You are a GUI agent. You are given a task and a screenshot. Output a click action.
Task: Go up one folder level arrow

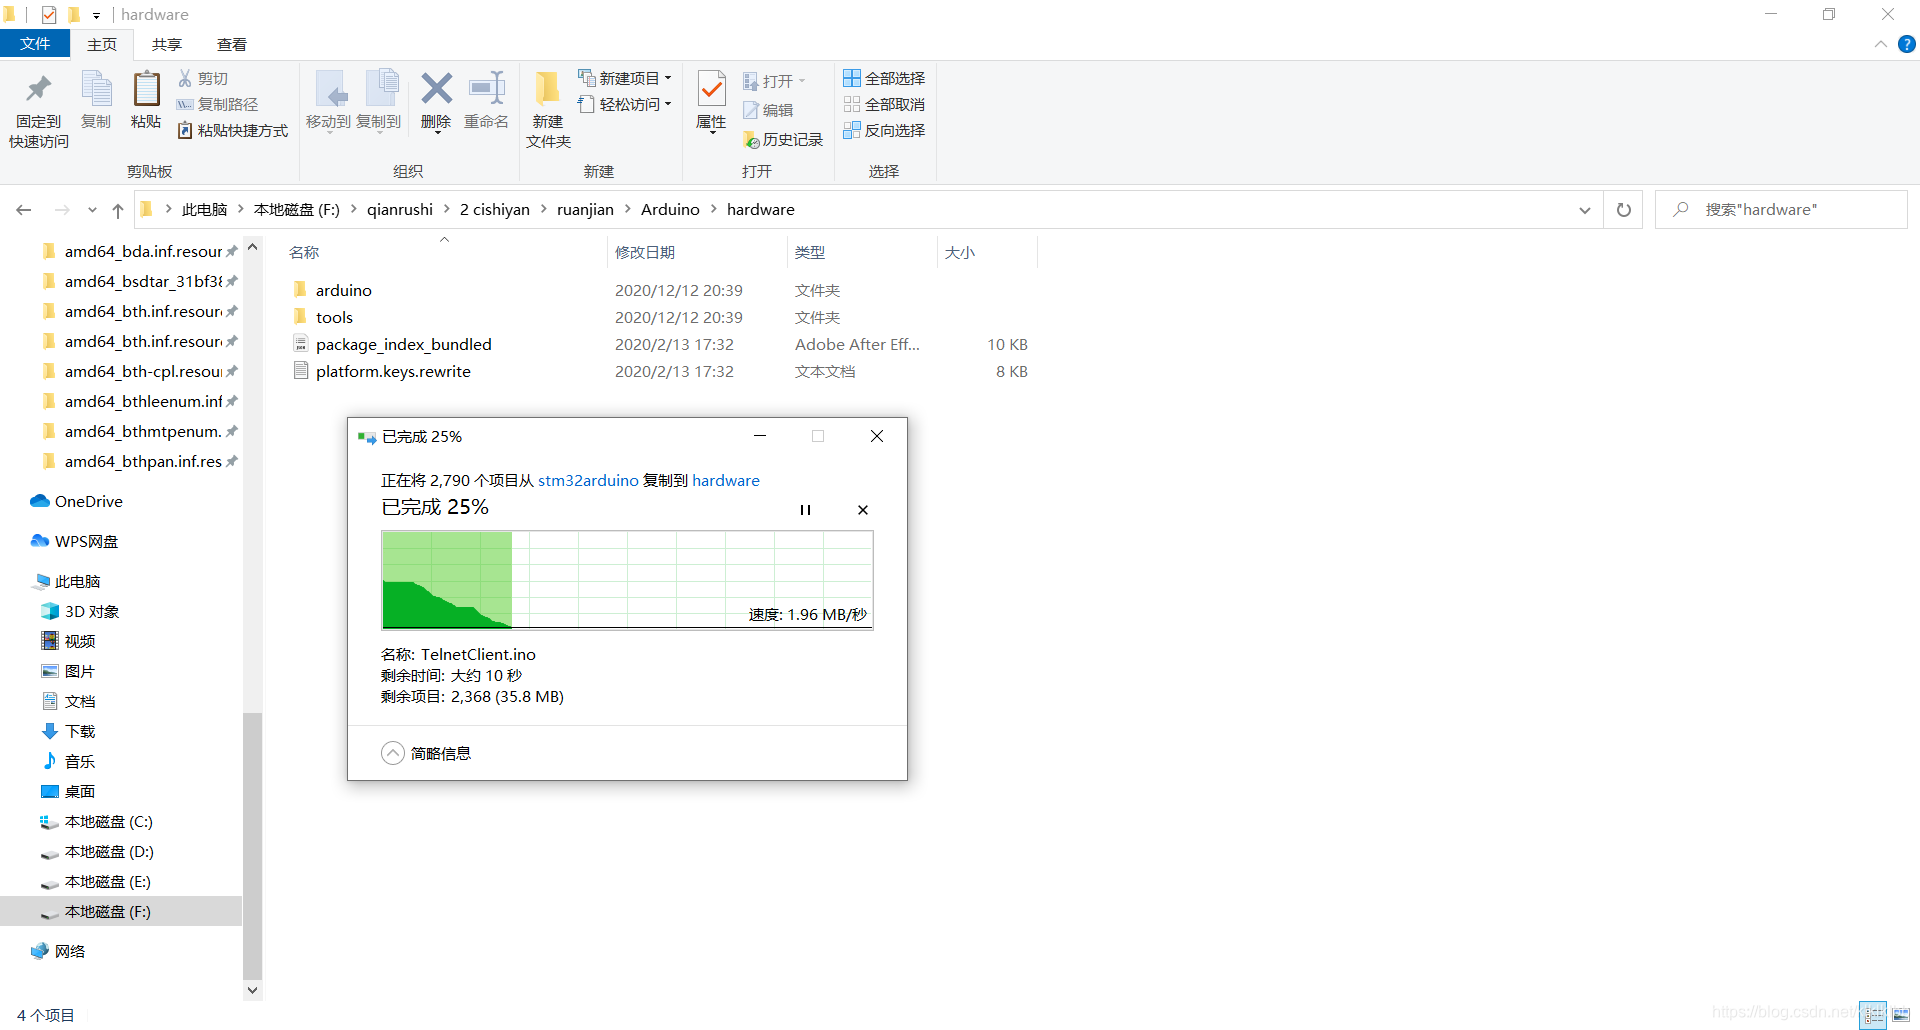[x=118, y=210]
